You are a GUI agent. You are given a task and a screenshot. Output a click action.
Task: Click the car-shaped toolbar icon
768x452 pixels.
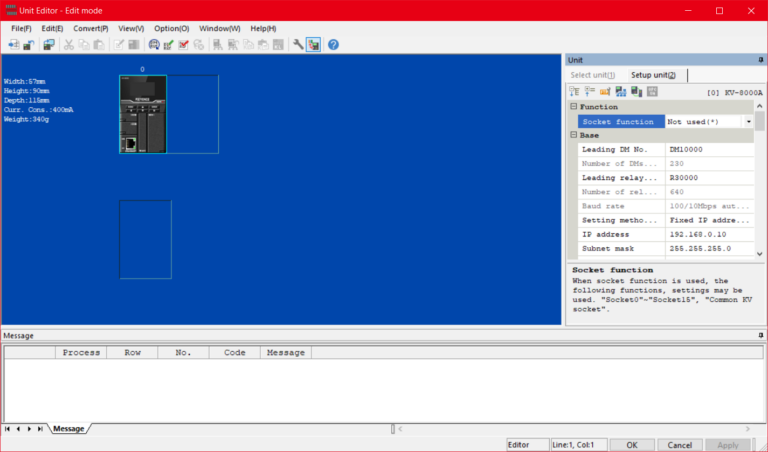tap(153, 45)
